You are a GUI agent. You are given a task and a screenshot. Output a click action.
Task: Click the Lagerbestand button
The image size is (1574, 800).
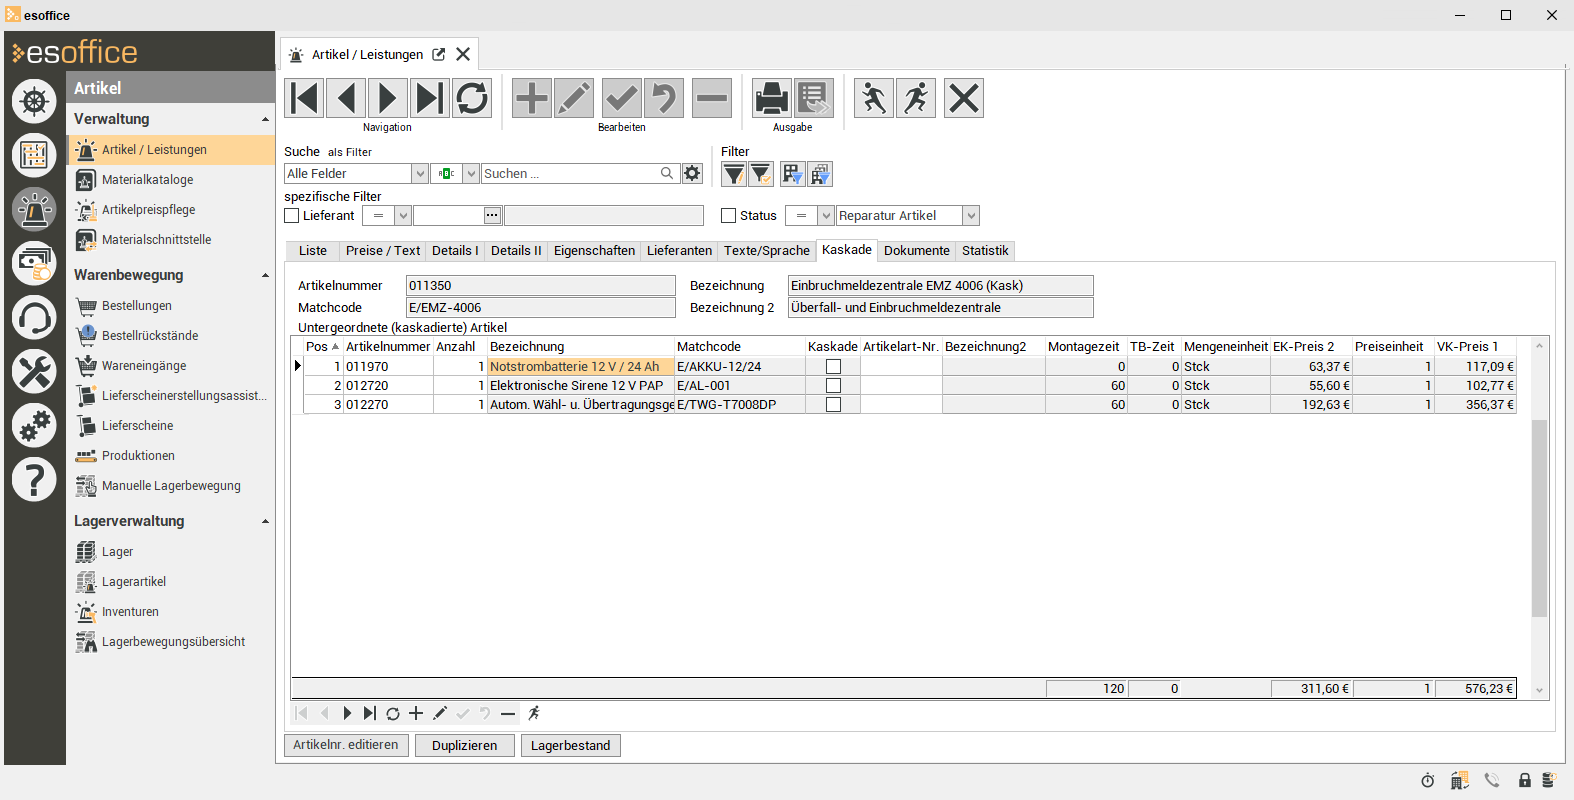(x=570, y=745)
